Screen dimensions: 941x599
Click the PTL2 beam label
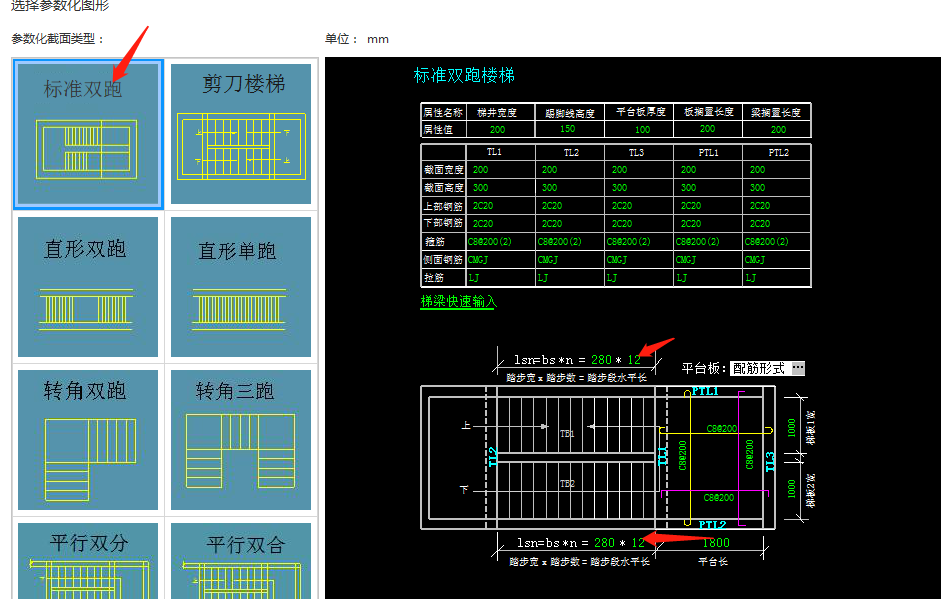712,525
